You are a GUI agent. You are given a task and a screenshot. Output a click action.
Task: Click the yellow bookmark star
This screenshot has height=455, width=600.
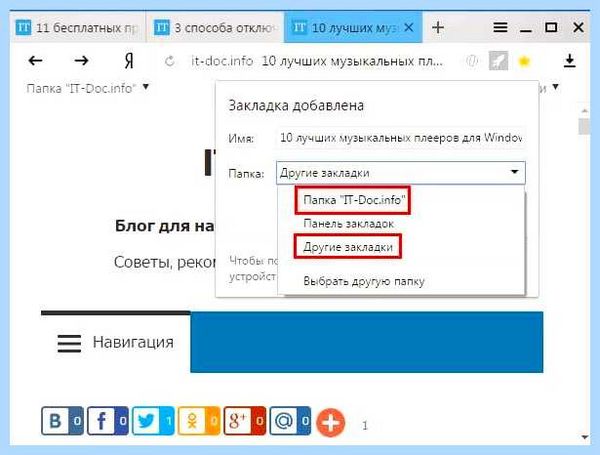click(524, 61)
